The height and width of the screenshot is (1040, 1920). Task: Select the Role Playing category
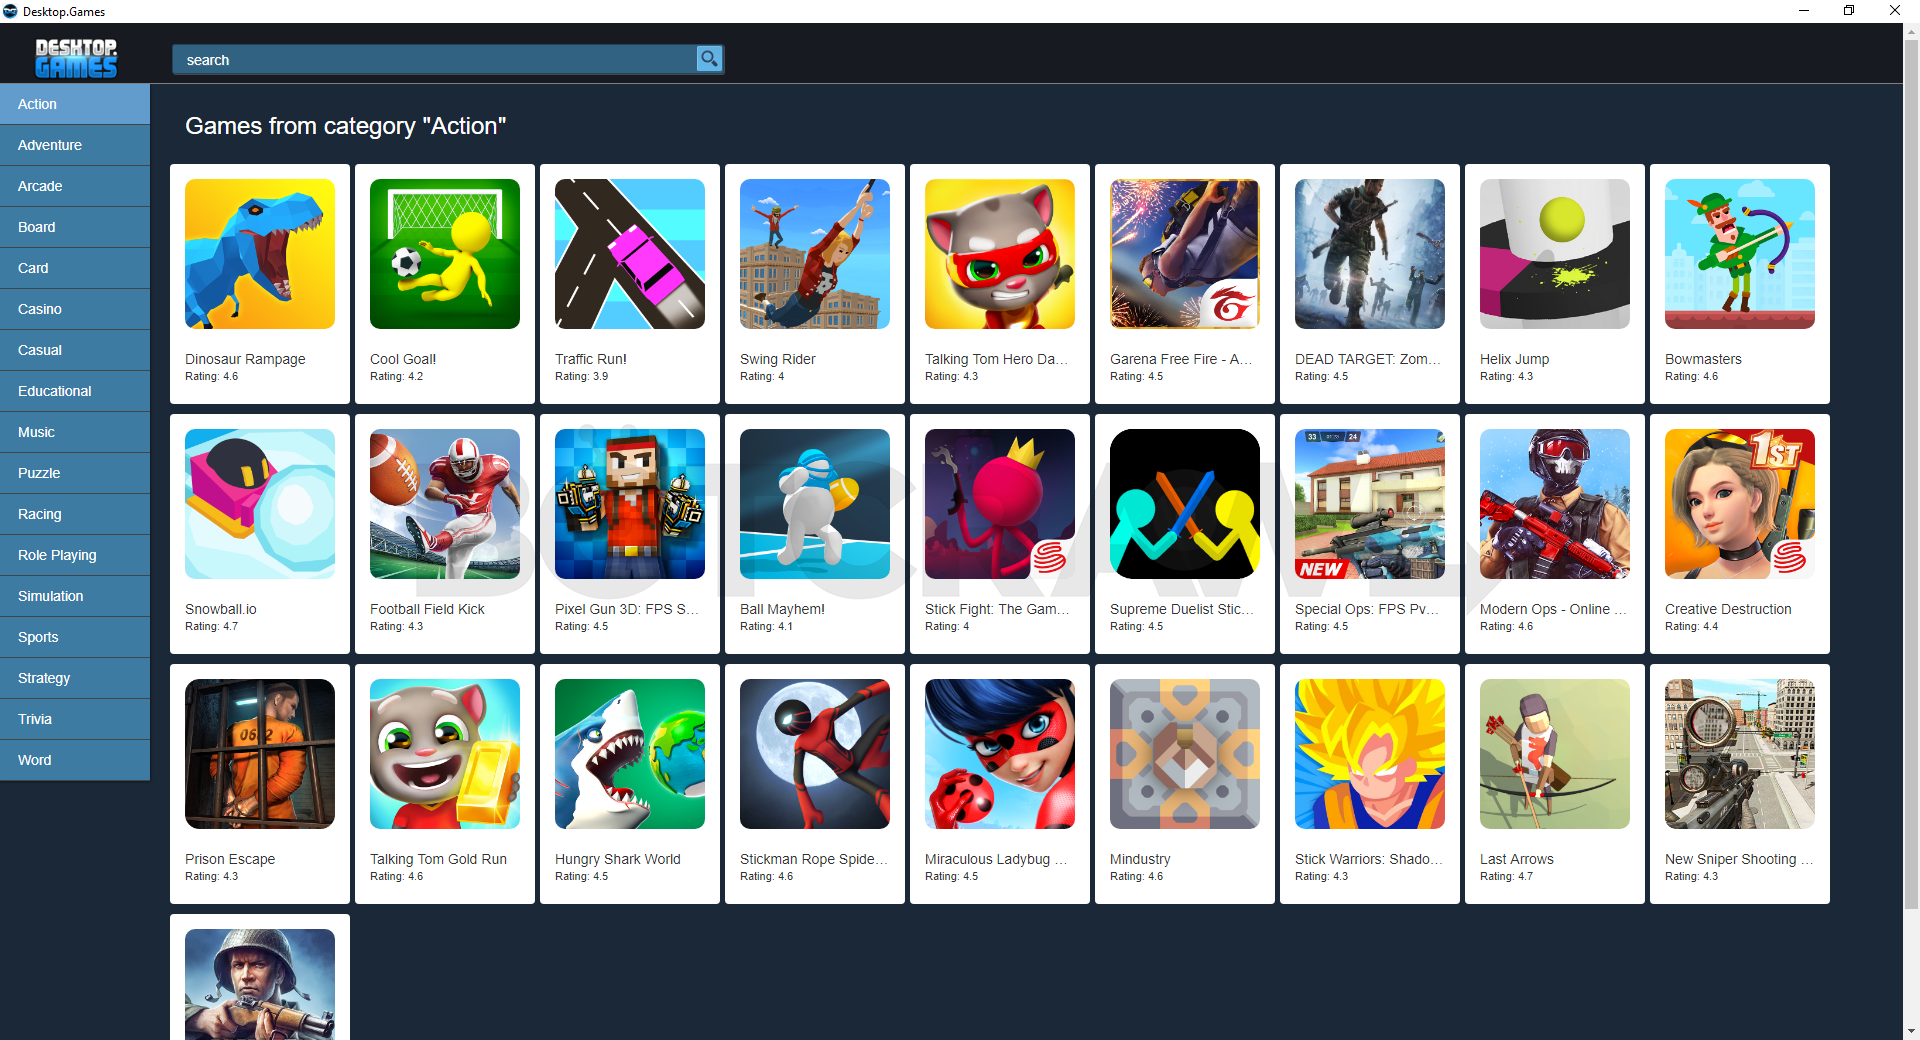pyautogui.click(x=75, y=555)
